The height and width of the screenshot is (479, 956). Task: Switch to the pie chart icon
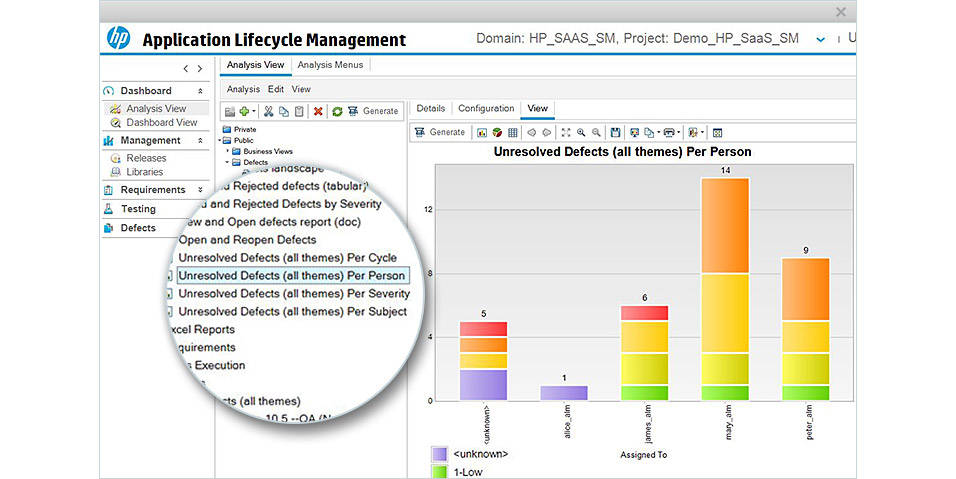[498, 132]
